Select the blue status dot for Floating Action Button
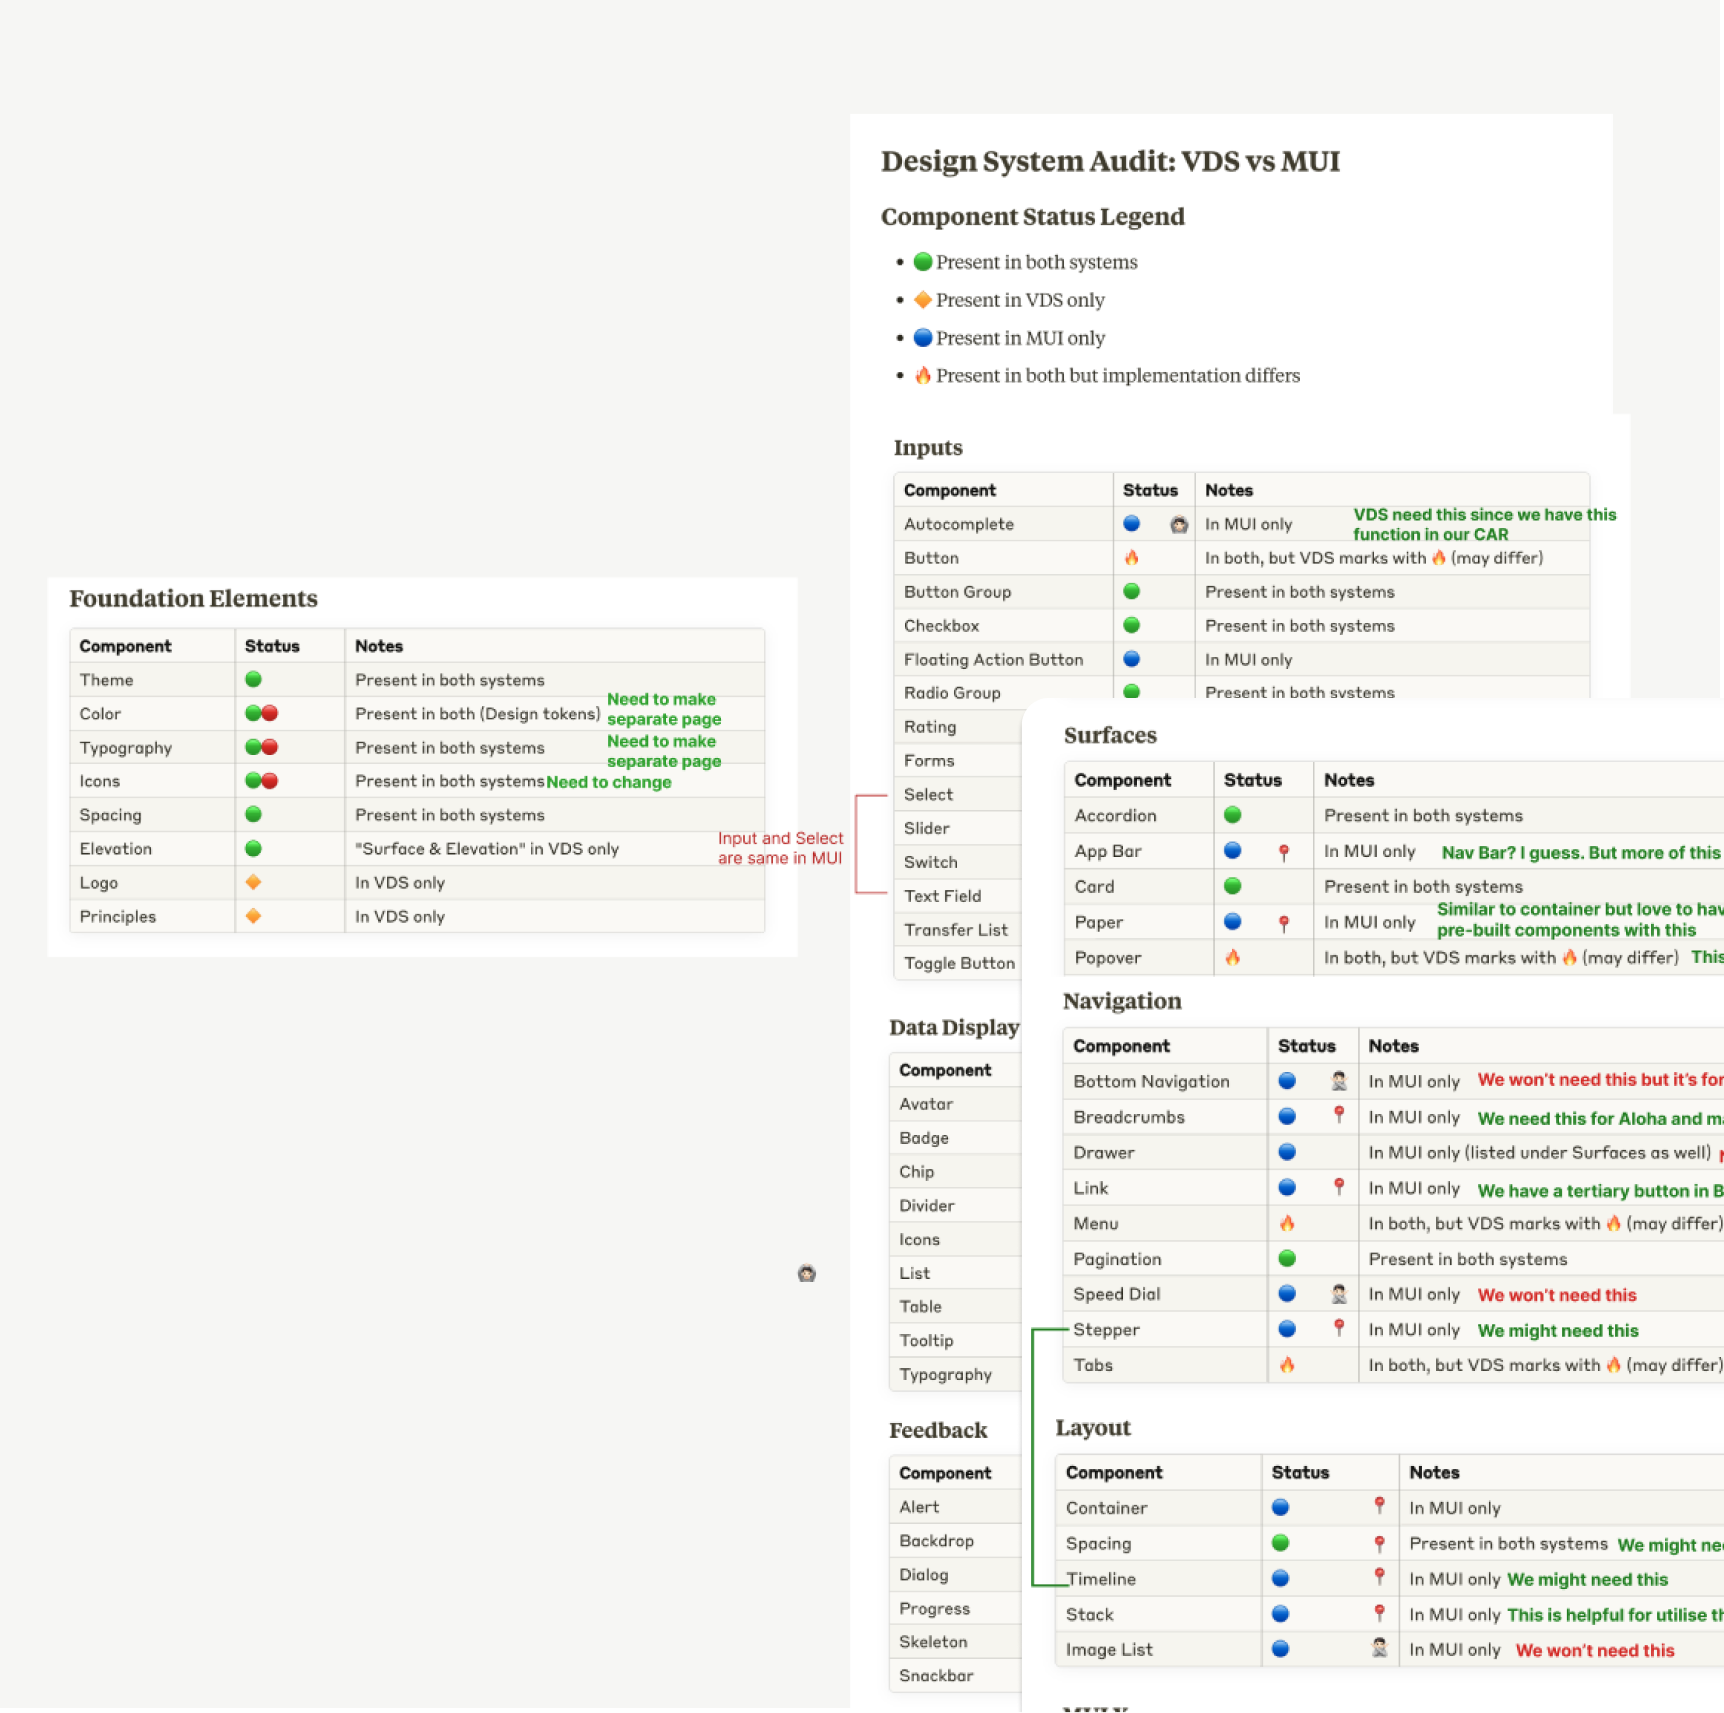The image size is (1724, 1713). tap(1131, 659)
